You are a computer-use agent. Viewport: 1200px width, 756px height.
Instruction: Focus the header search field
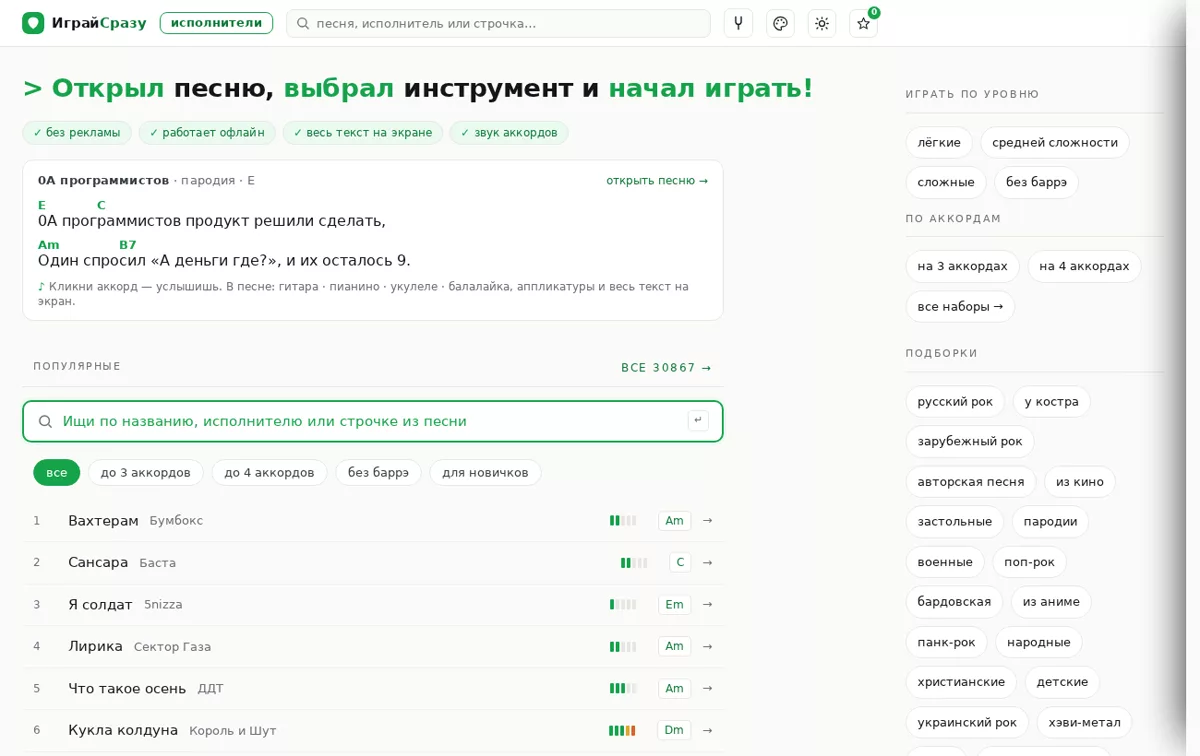click(498, 23)
